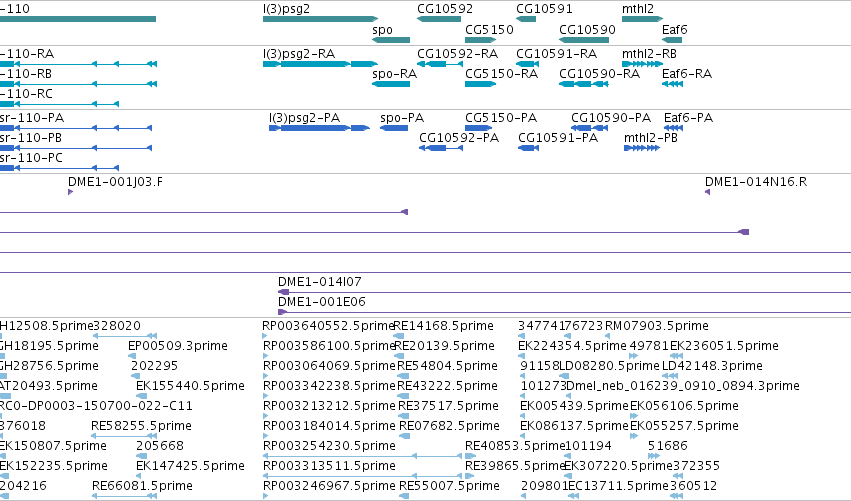Select the mthl2 gene label
Image resolution: width=851 pixels, height=501 pixels.
coord(638,9)
